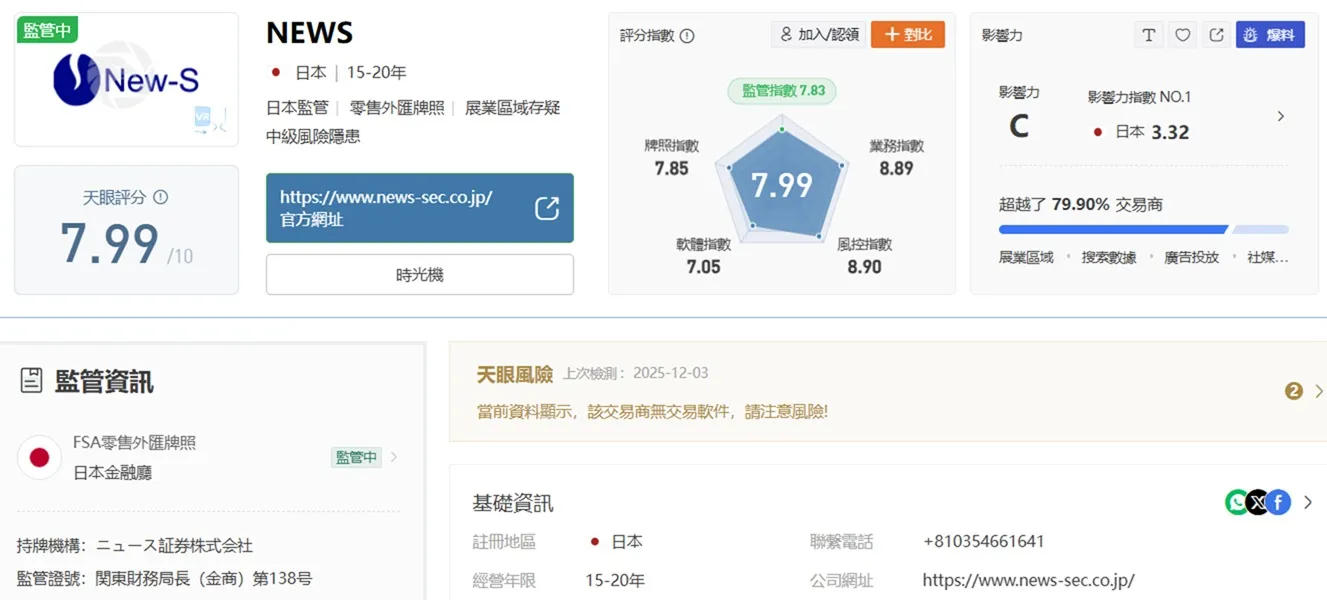The image size is (1327, 600).
Task: Click the influence grade C
Action: pos(1018,127)
